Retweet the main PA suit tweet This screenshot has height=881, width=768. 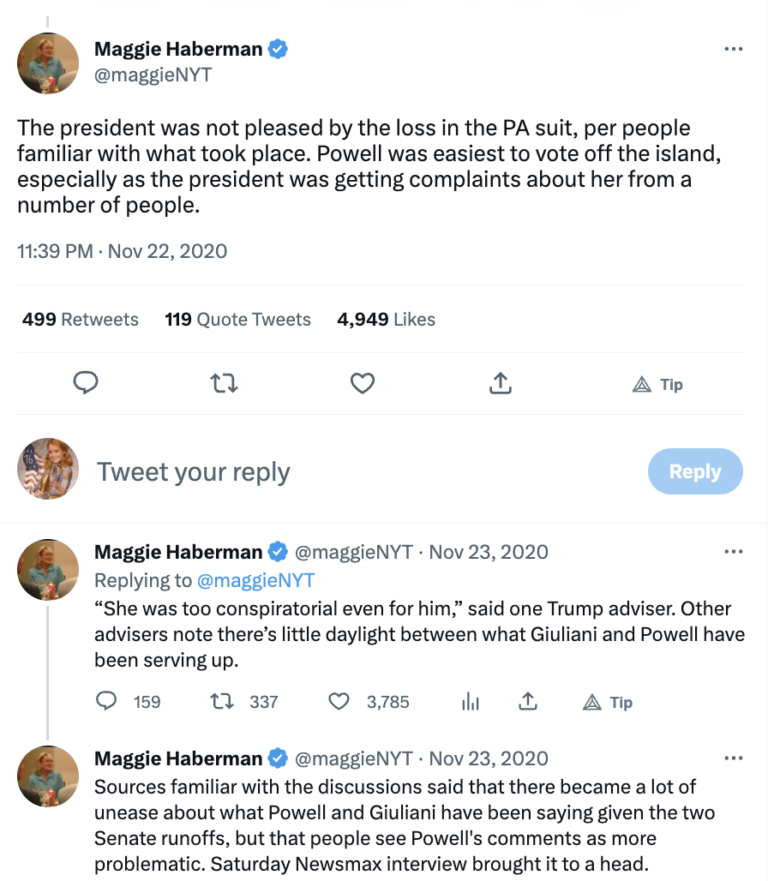pyautogui.click(x=225, y=383)
